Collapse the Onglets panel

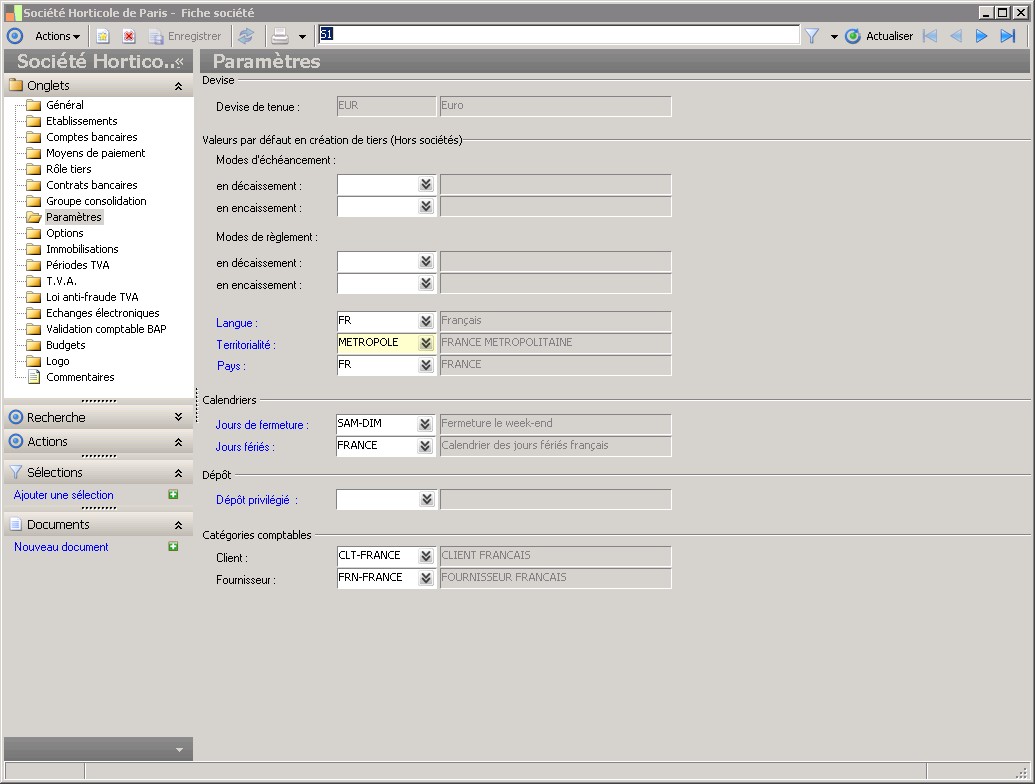(x=178, y=86)
